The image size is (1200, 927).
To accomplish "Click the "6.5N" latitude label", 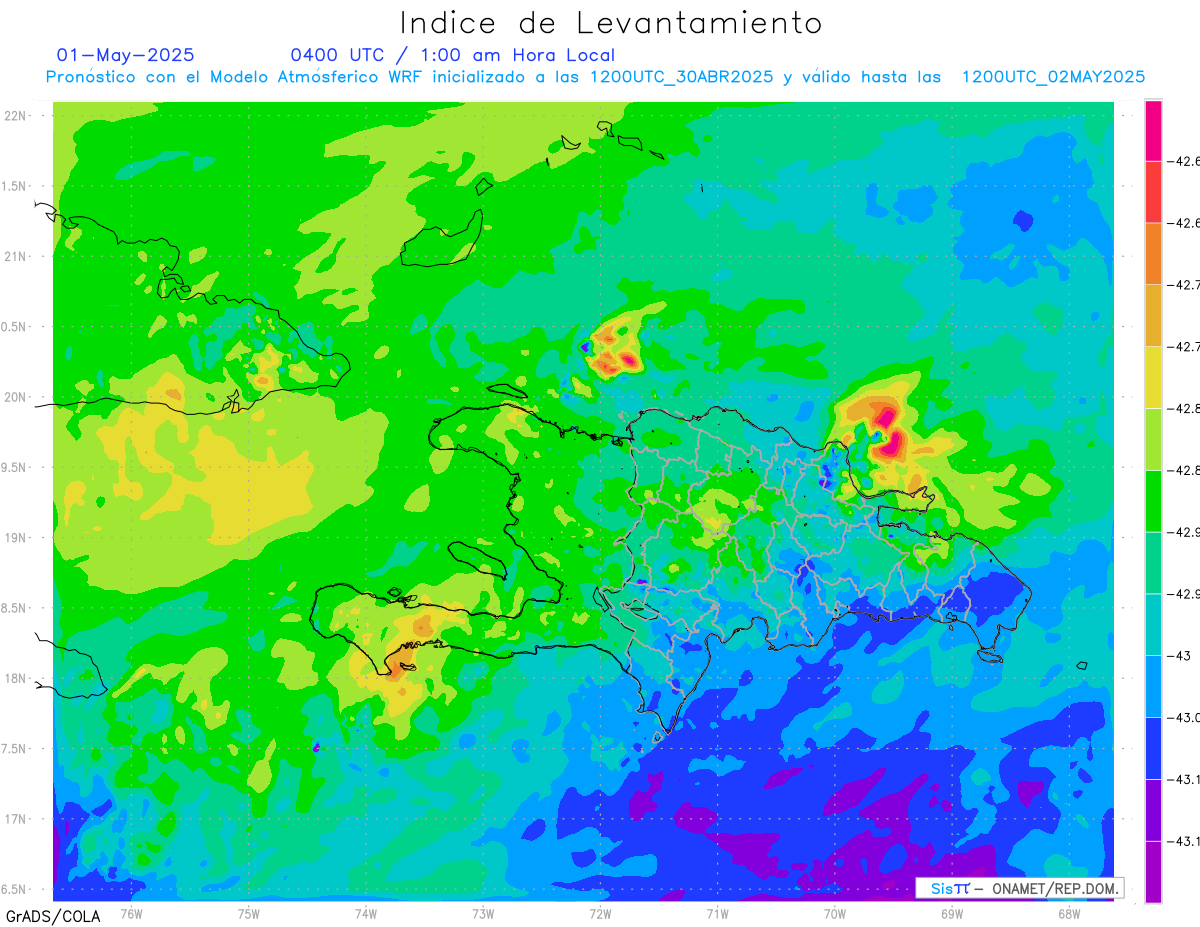I will click(15, 890).
